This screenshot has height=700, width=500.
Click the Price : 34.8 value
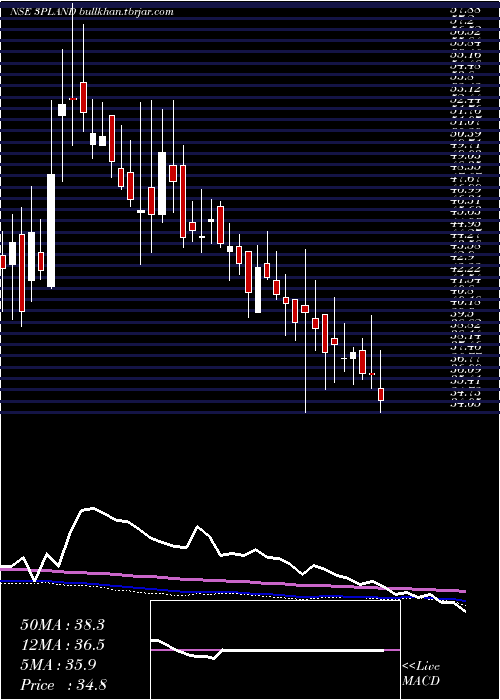coord(63,685)
